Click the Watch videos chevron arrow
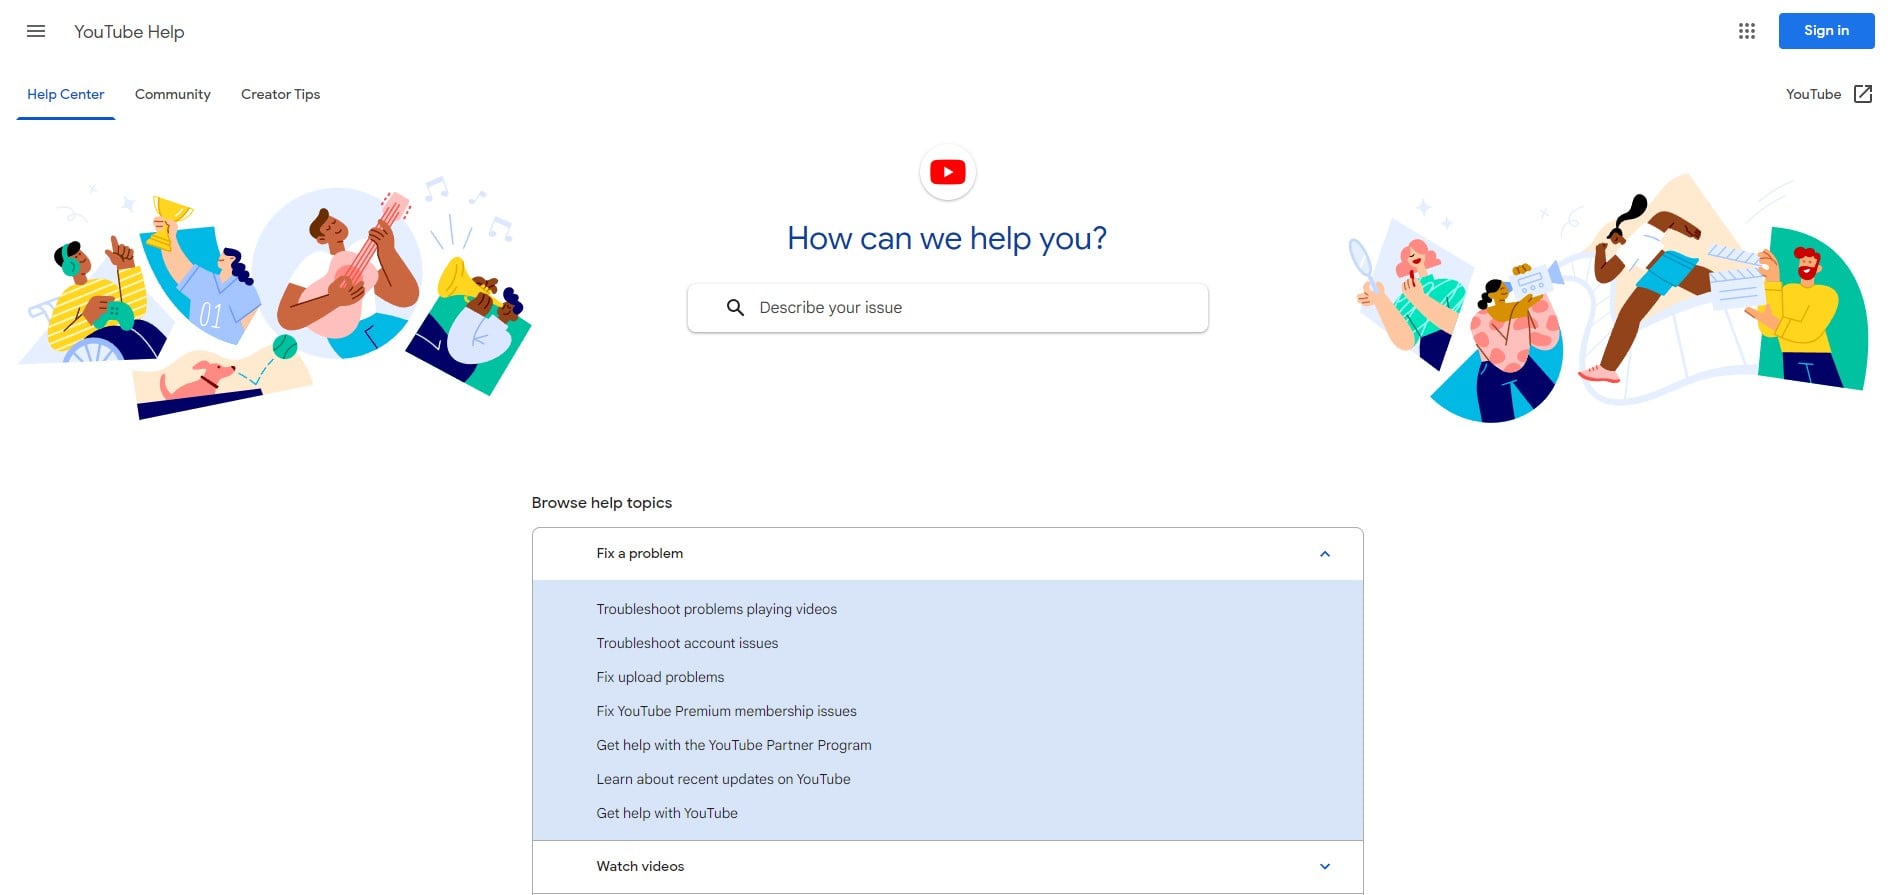This screenshot has width=1890, height=895. (1325, 867)
